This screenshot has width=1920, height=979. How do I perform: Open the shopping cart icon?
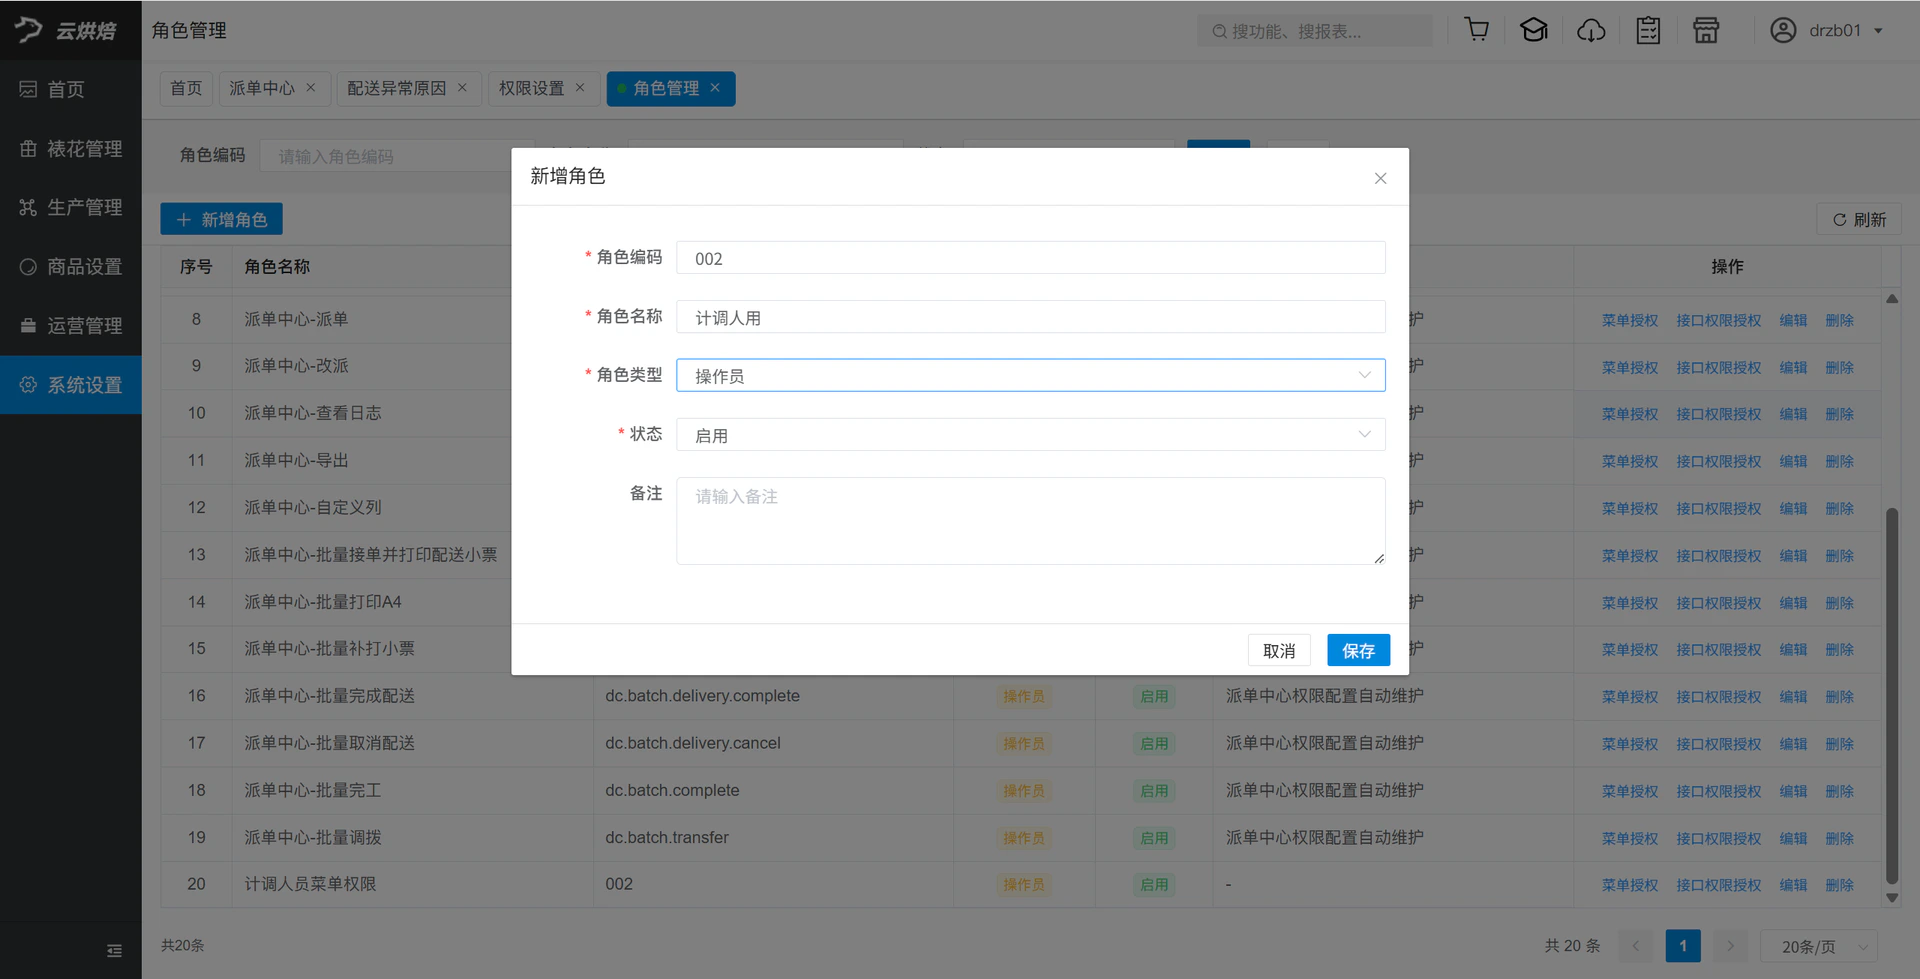click(x=1476, y=30)
